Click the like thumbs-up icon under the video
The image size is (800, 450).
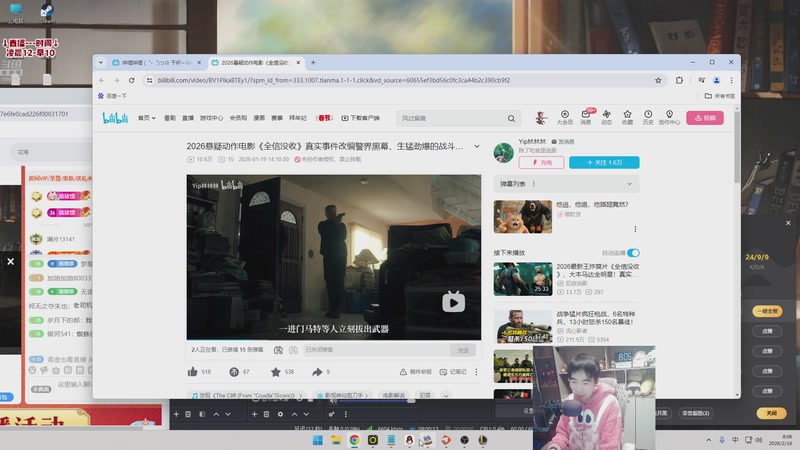pos(192,372)
